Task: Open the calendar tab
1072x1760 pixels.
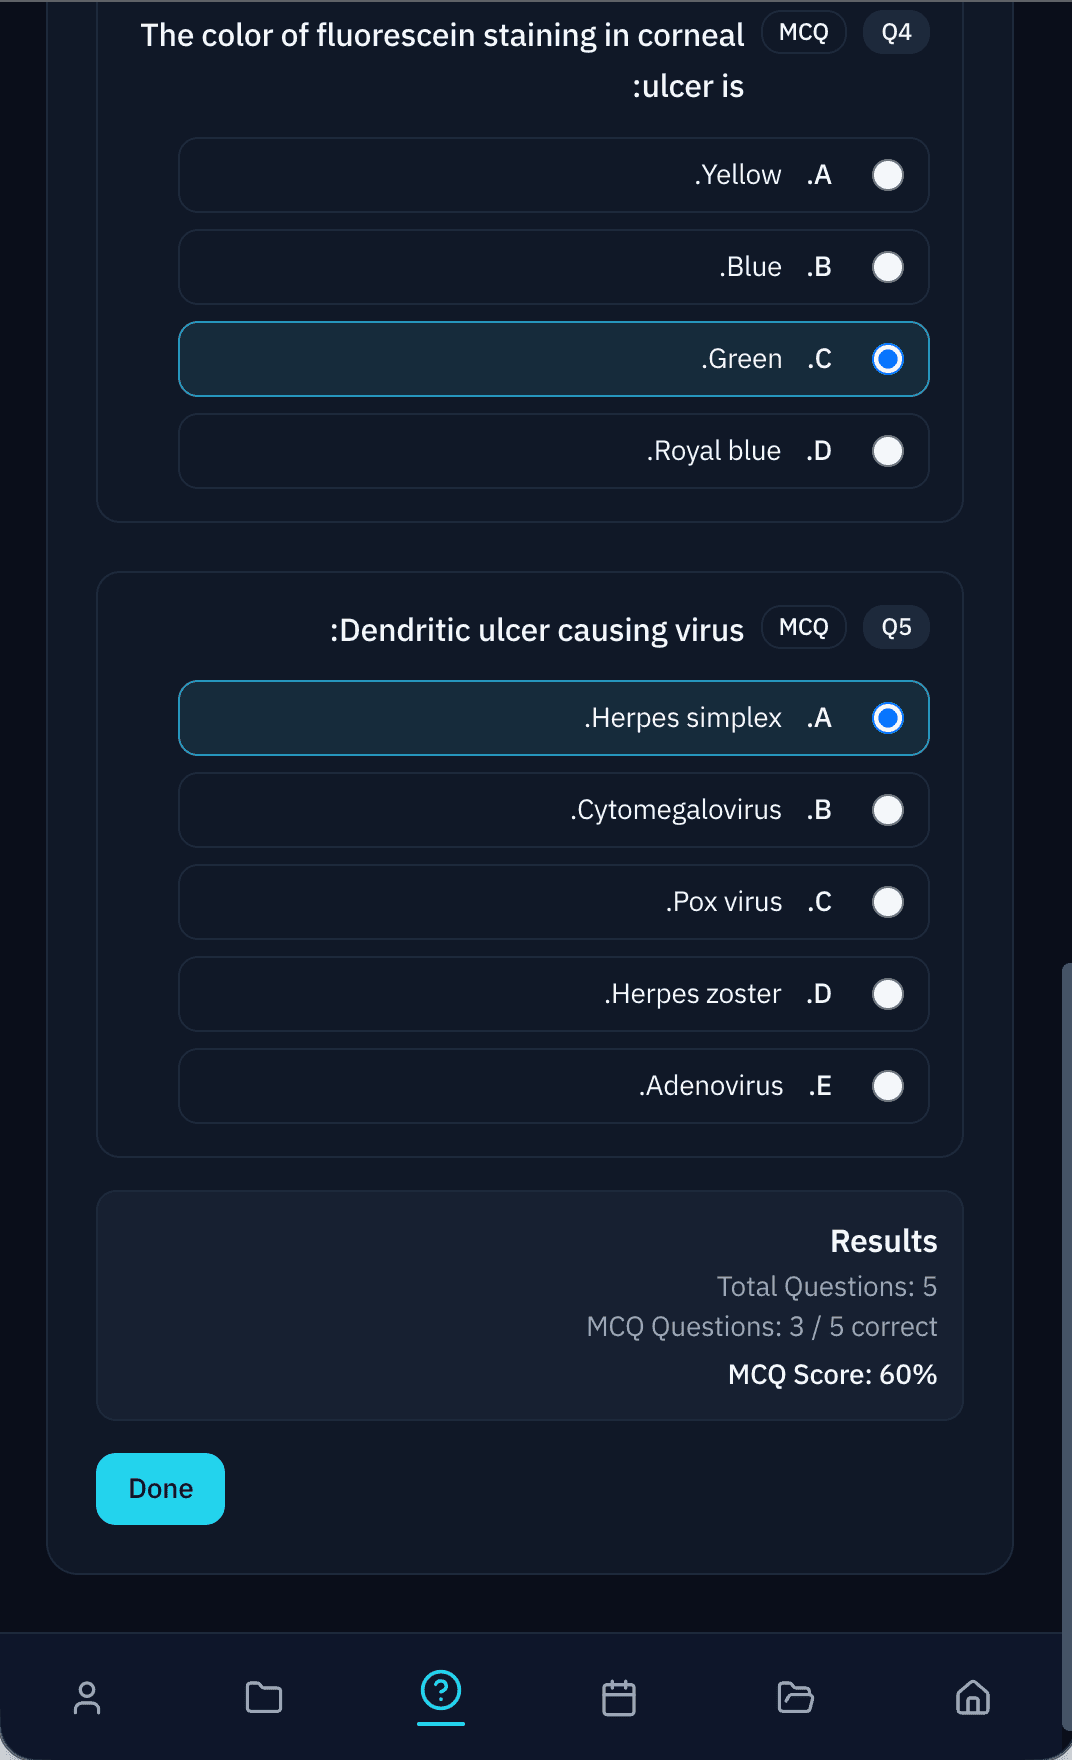Action: [619, 1697]
